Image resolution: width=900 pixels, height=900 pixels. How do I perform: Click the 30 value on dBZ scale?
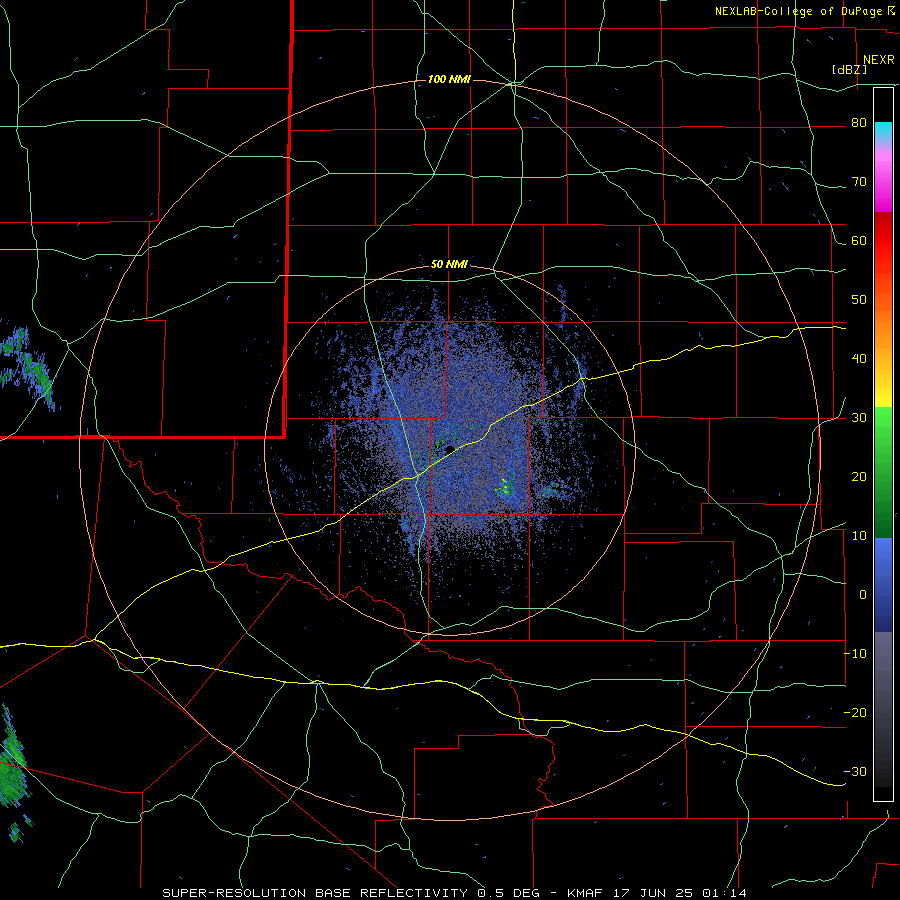click(859, 417)
